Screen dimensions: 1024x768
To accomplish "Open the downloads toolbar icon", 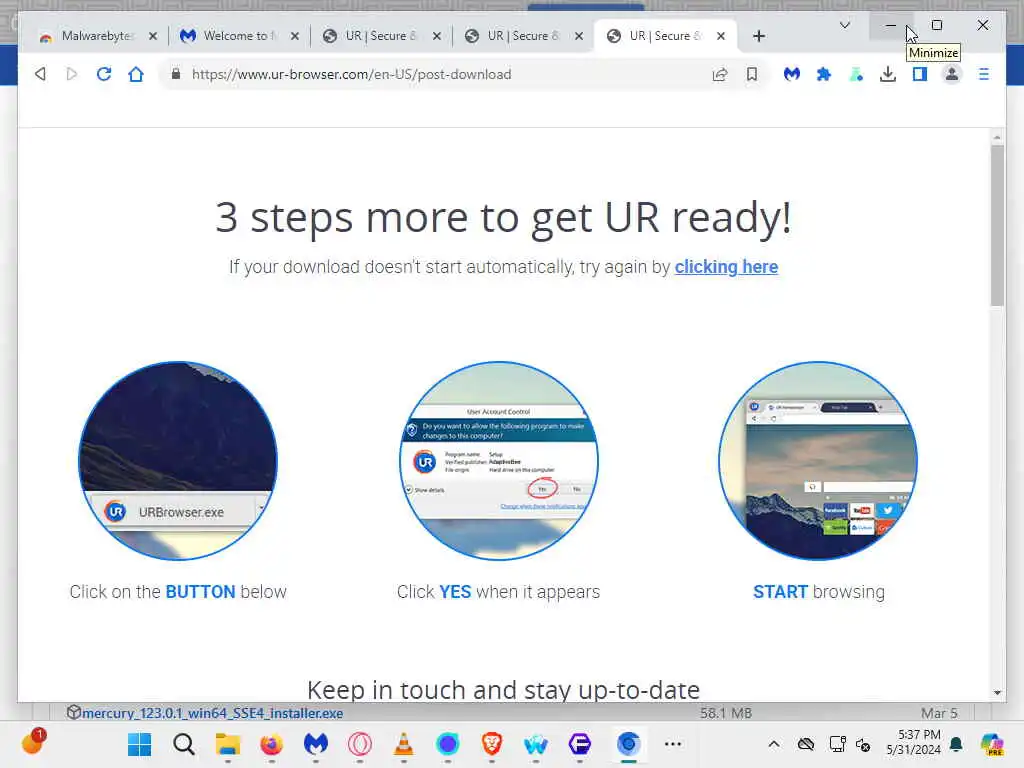I will [888, 74].
